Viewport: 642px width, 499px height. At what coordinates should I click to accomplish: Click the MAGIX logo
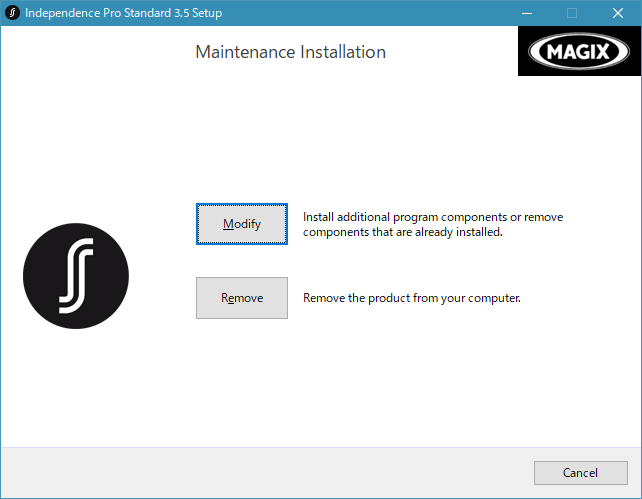(x=579, y=51)
